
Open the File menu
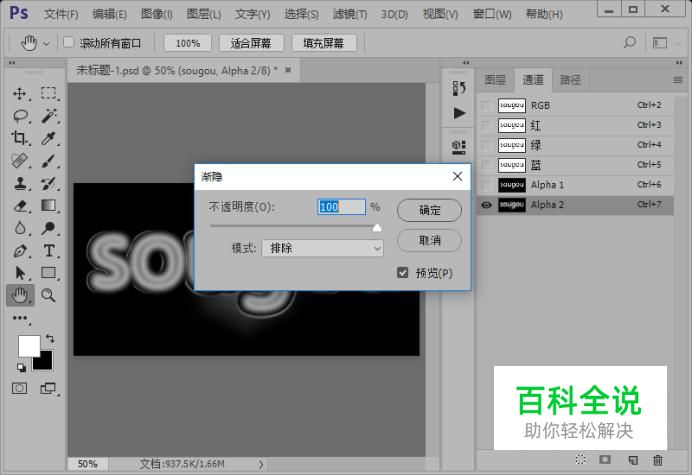click(x=61, y=14)
